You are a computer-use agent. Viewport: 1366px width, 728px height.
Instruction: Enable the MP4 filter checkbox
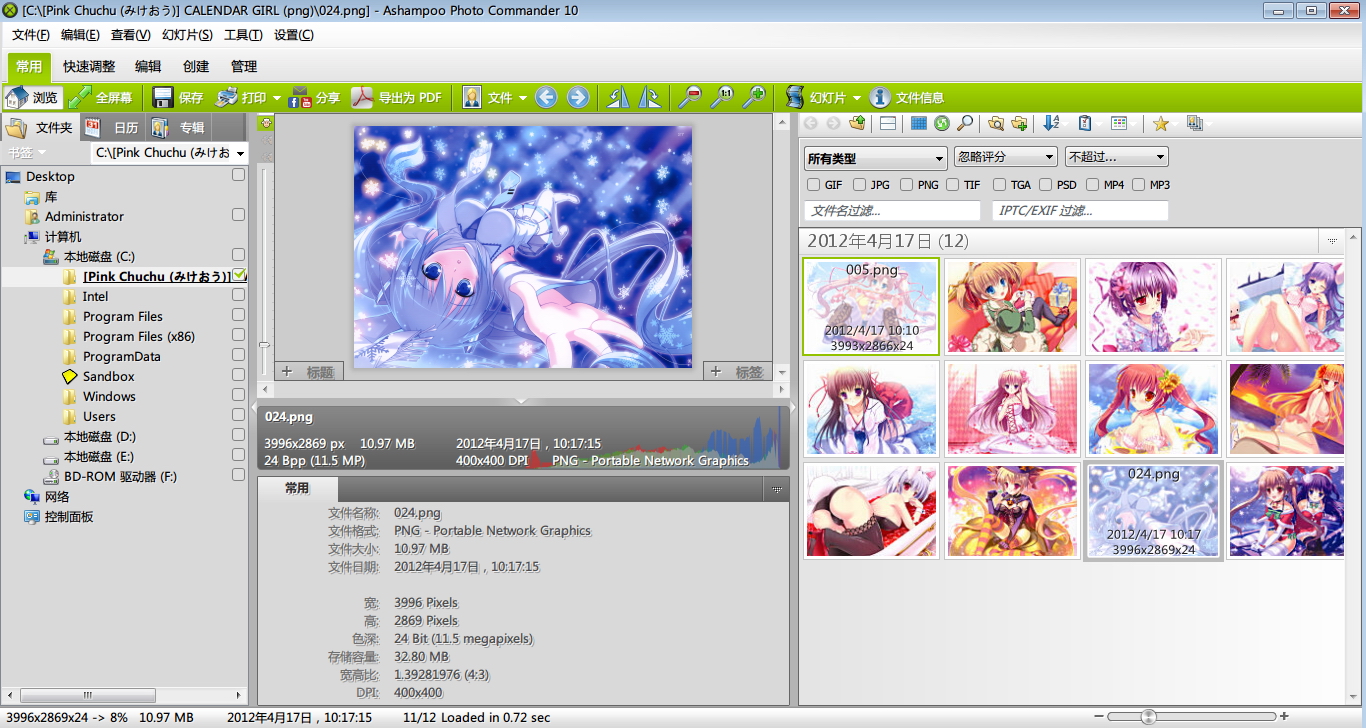[x=1093, y=185]
